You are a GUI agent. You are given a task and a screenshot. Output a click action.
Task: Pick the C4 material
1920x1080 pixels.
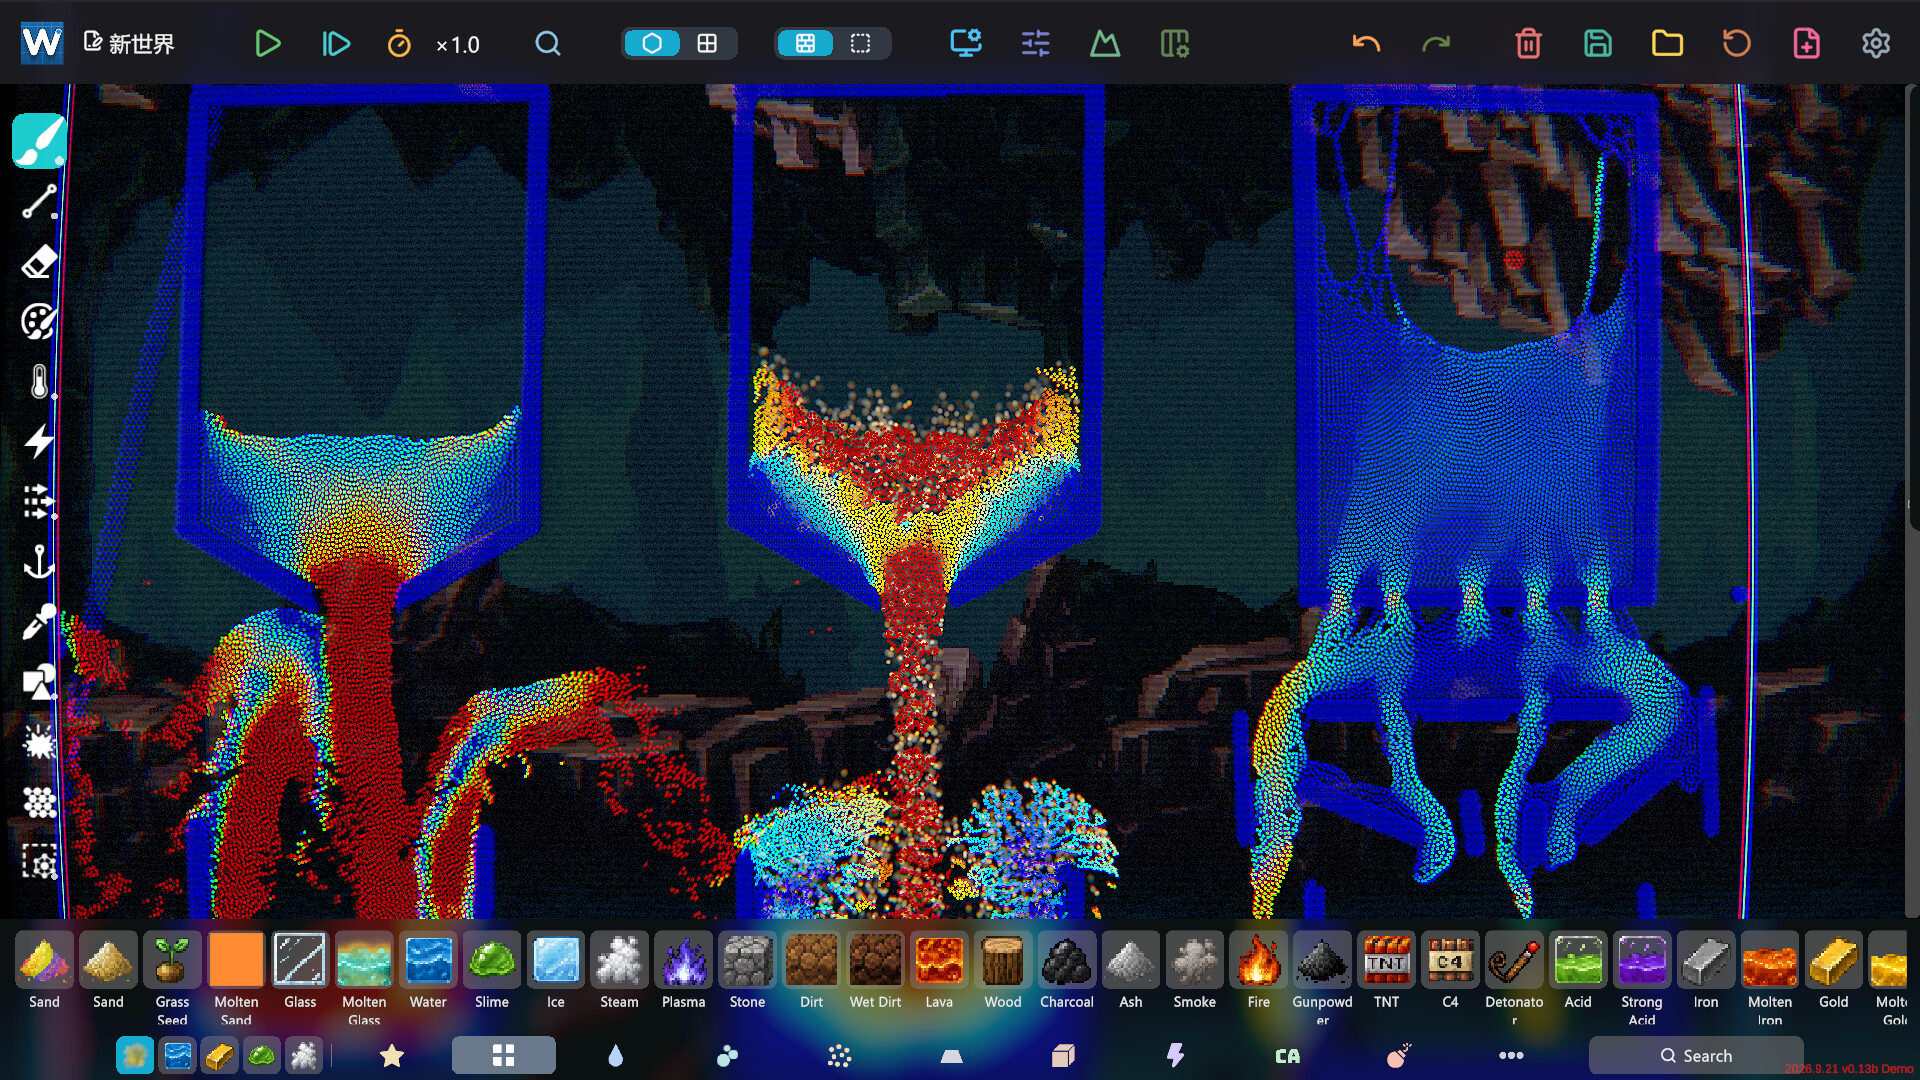pos(1451,961)
